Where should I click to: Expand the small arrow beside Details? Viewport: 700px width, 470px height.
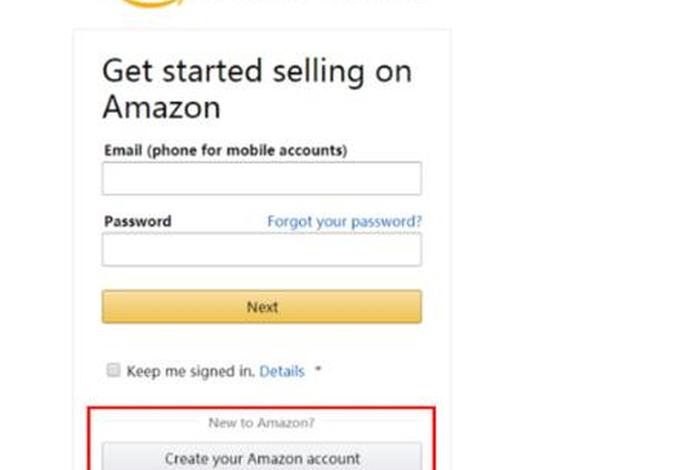(318, 371)
